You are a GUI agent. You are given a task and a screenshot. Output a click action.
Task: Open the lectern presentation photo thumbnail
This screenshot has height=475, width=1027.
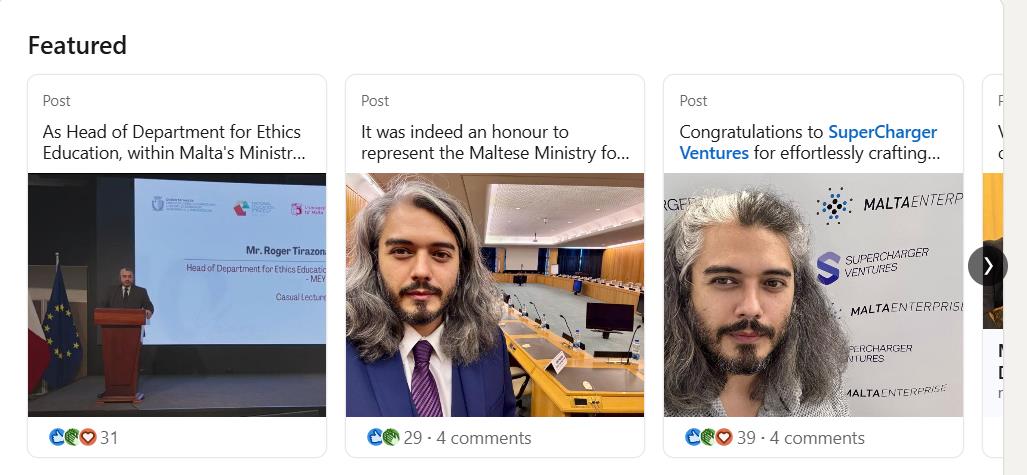point(177,295)
